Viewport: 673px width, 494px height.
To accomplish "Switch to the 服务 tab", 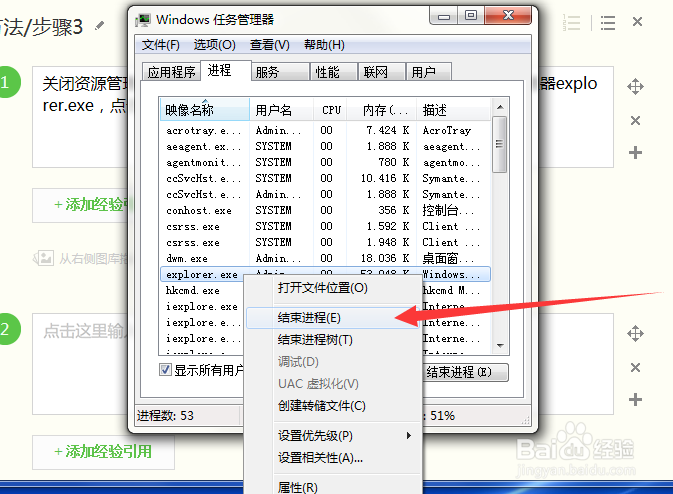I will tap(280, 72).
